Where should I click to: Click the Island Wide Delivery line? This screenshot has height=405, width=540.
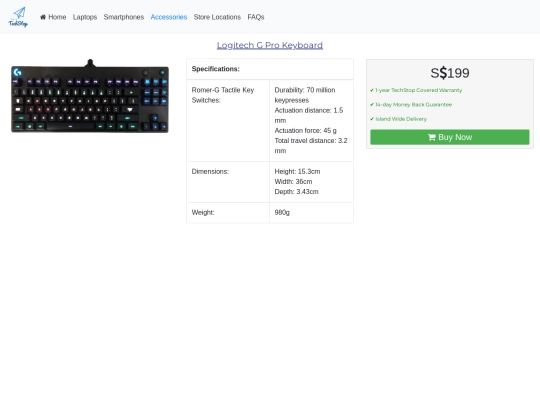click(398, 119)
